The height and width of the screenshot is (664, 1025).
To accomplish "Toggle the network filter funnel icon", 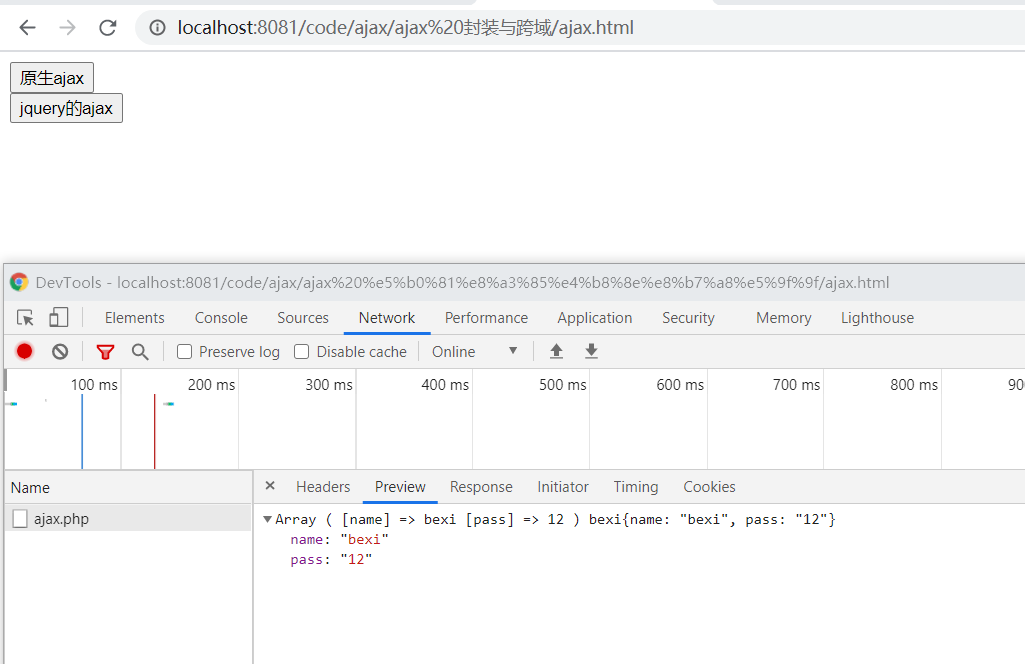I will (105, 352).
